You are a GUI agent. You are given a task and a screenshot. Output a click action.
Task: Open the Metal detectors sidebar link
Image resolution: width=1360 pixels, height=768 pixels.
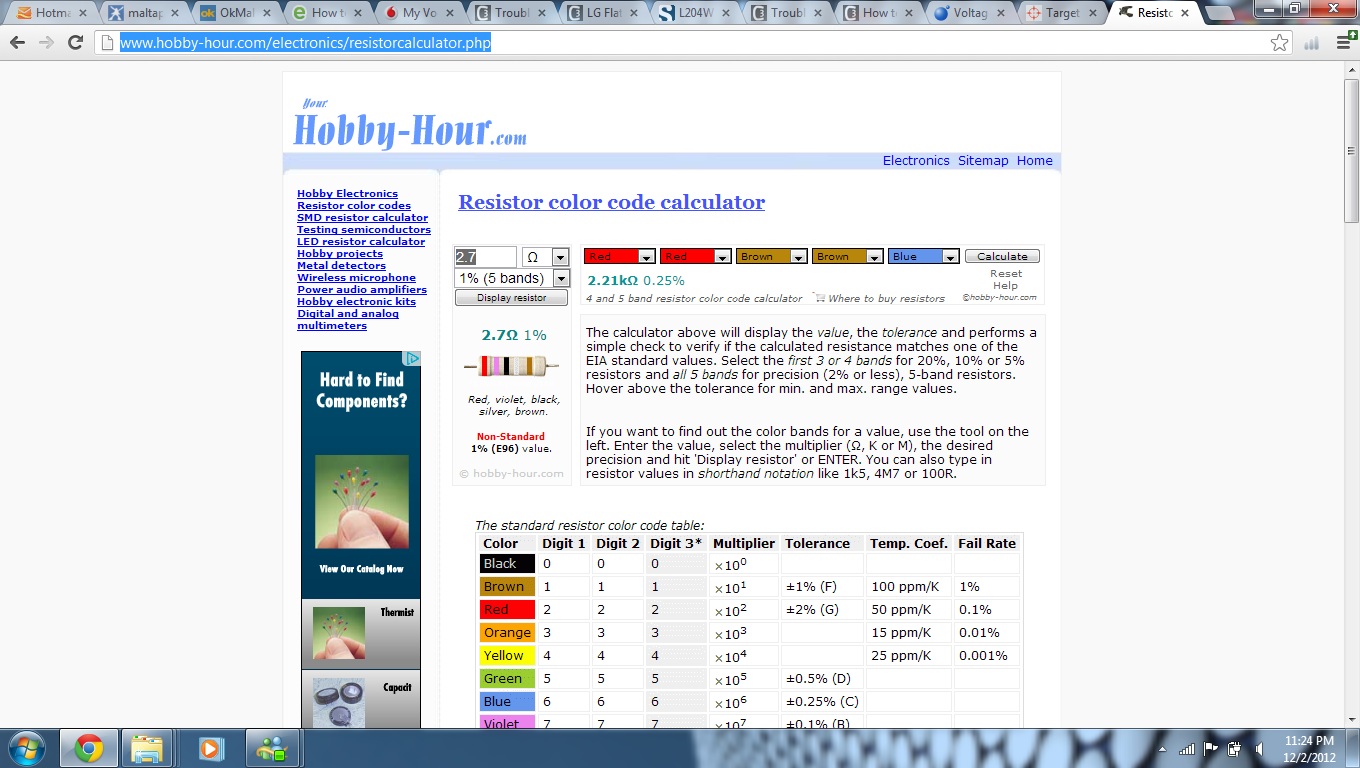tap(341, 266)
